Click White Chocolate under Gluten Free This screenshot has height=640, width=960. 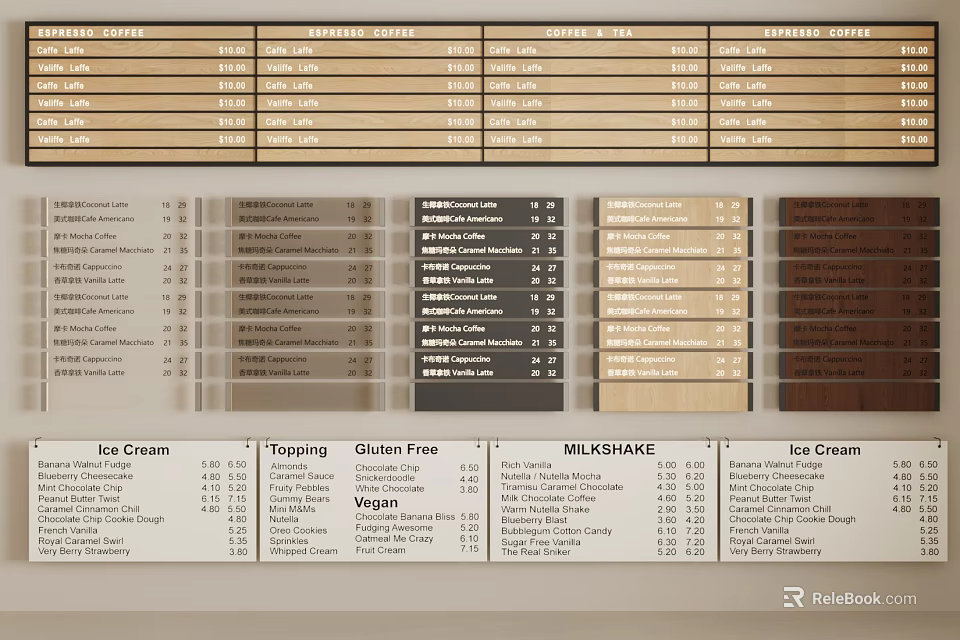(x=390, y=489)
